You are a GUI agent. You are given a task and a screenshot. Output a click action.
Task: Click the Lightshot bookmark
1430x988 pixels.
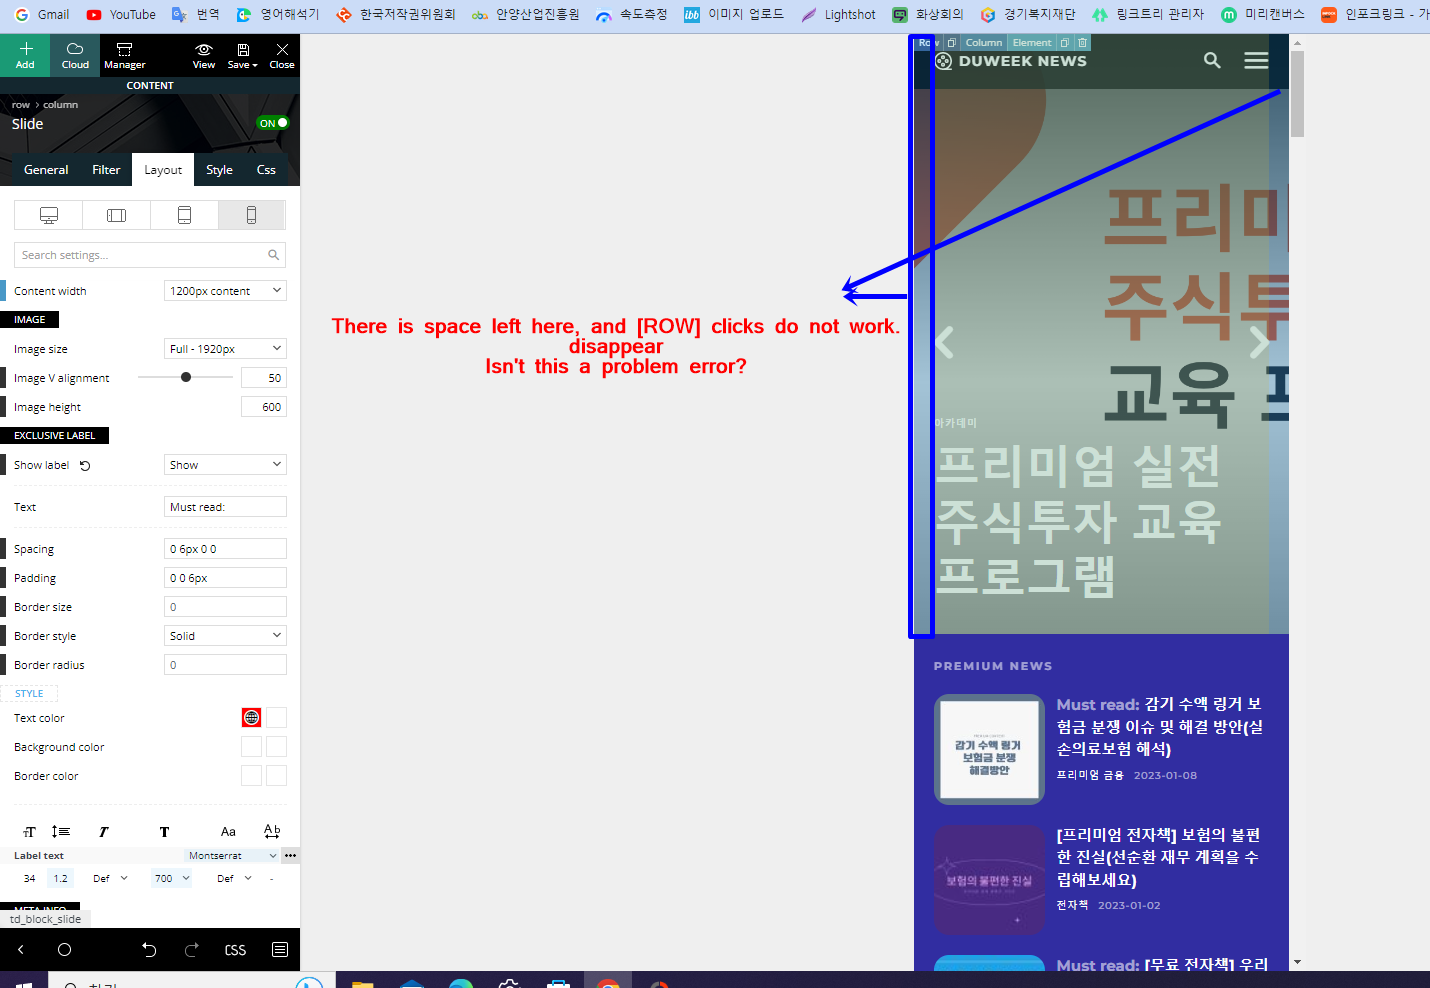[x=838, y=15]
